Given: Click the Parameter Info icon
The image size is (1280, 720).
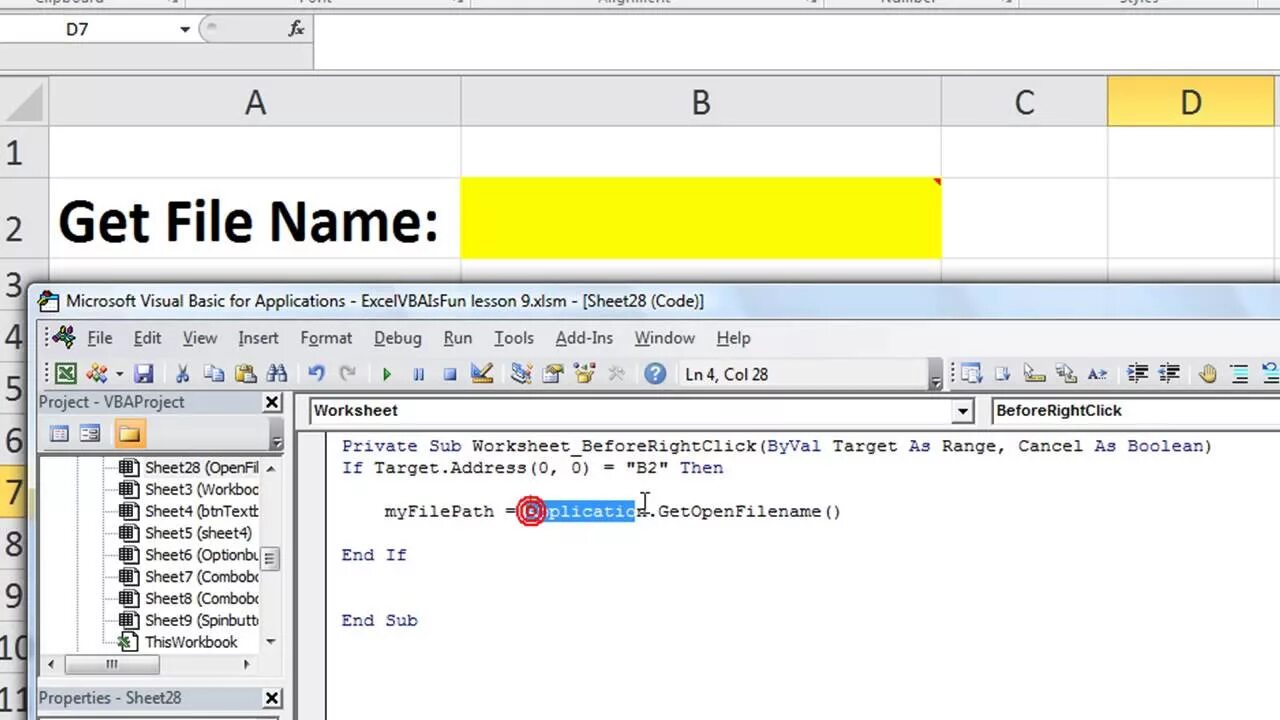Looking at the screenshot, I should (x=1066, y=374).
